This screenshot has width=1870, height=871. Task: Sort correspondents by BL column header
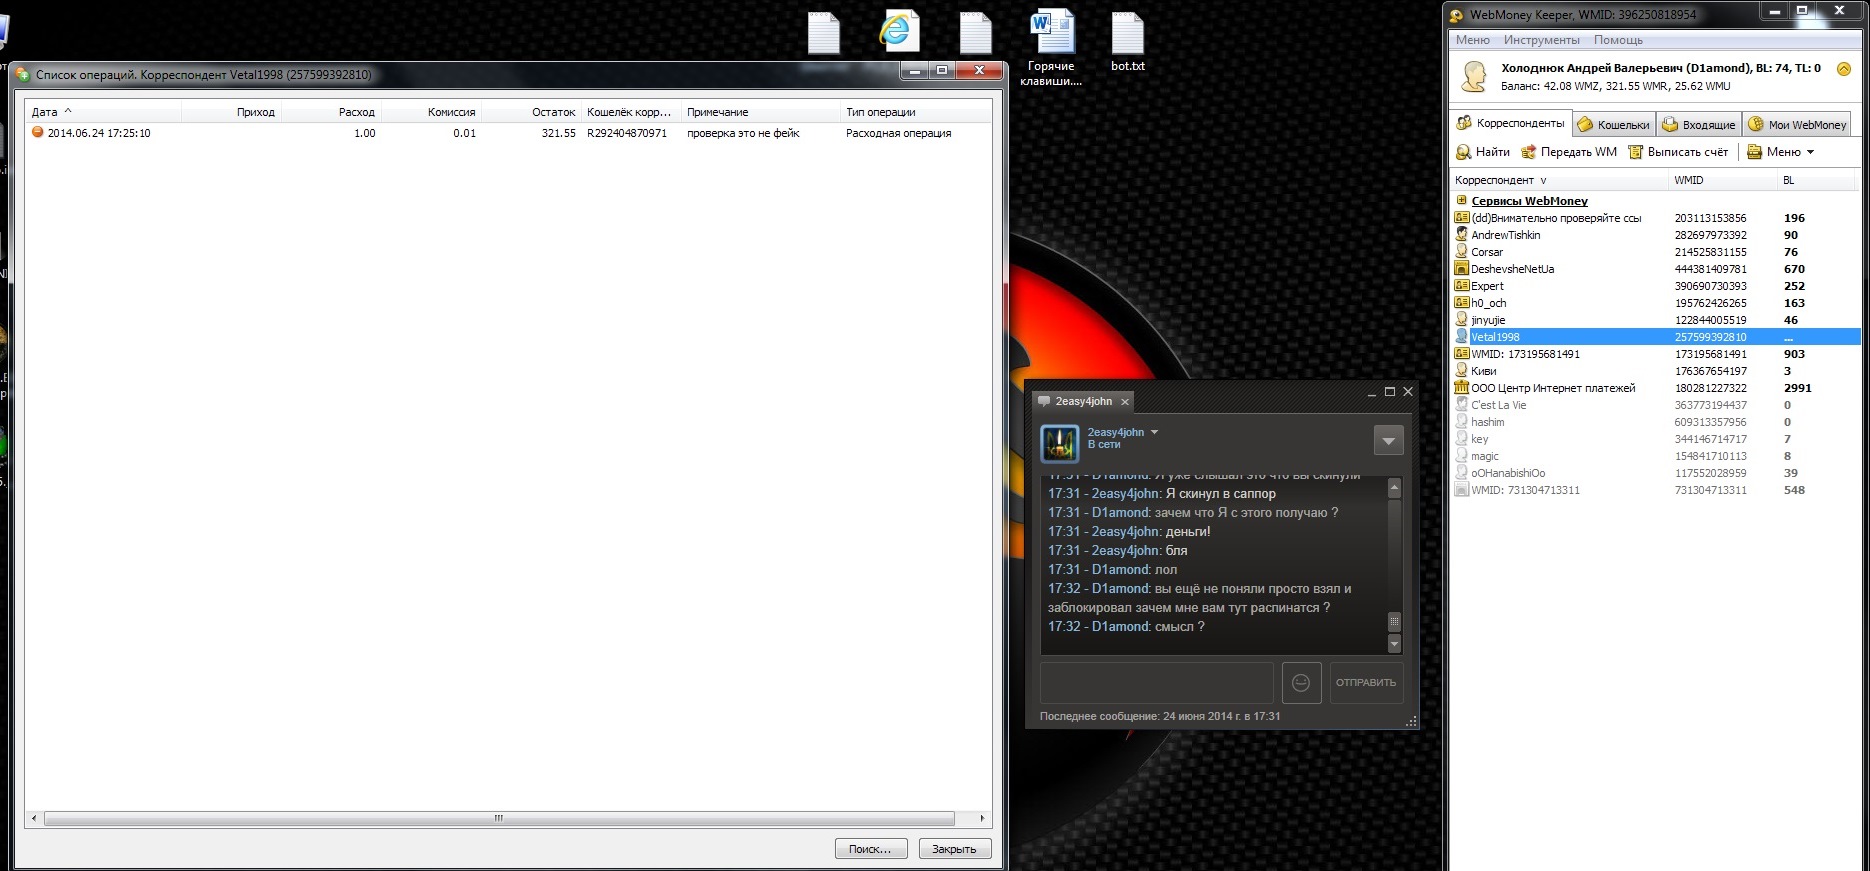[1816, 180]
